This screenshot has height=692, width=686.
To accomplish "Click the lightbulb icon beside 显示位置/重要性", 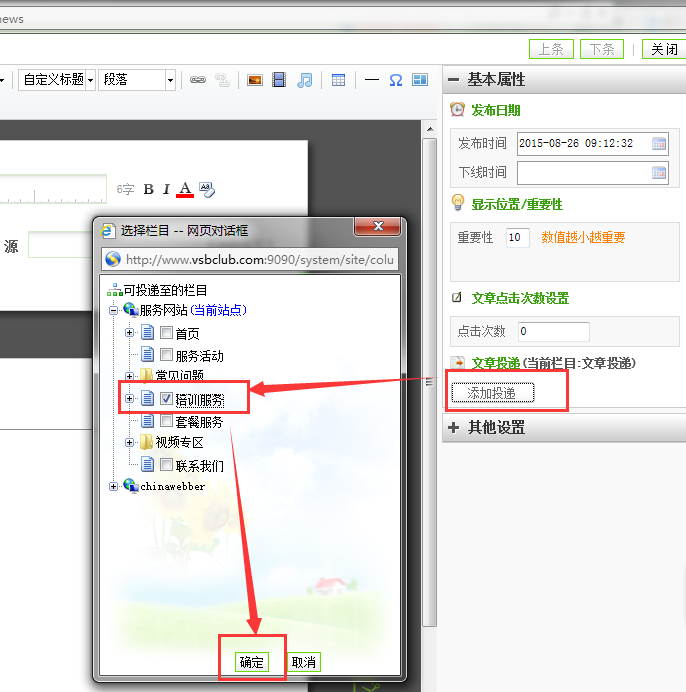I will coord(458,203).
